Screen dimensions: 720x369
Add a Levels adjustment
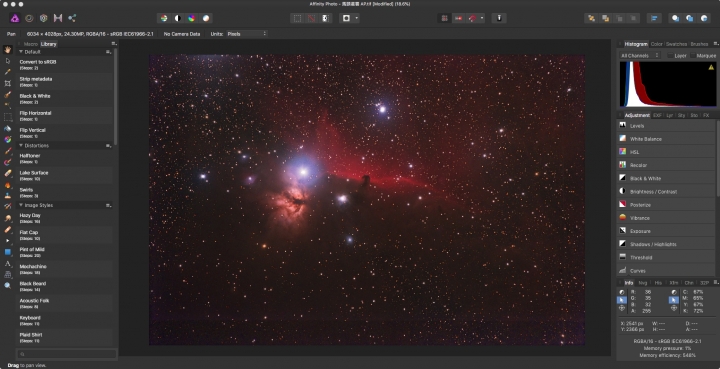click(x=665, y=125)
